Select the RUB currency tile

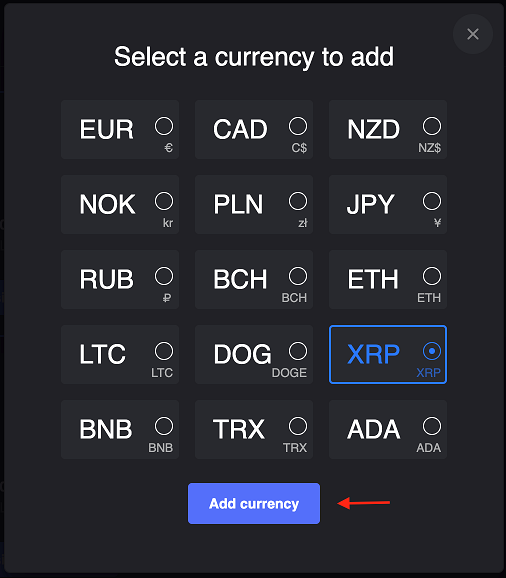coord(120,279)
